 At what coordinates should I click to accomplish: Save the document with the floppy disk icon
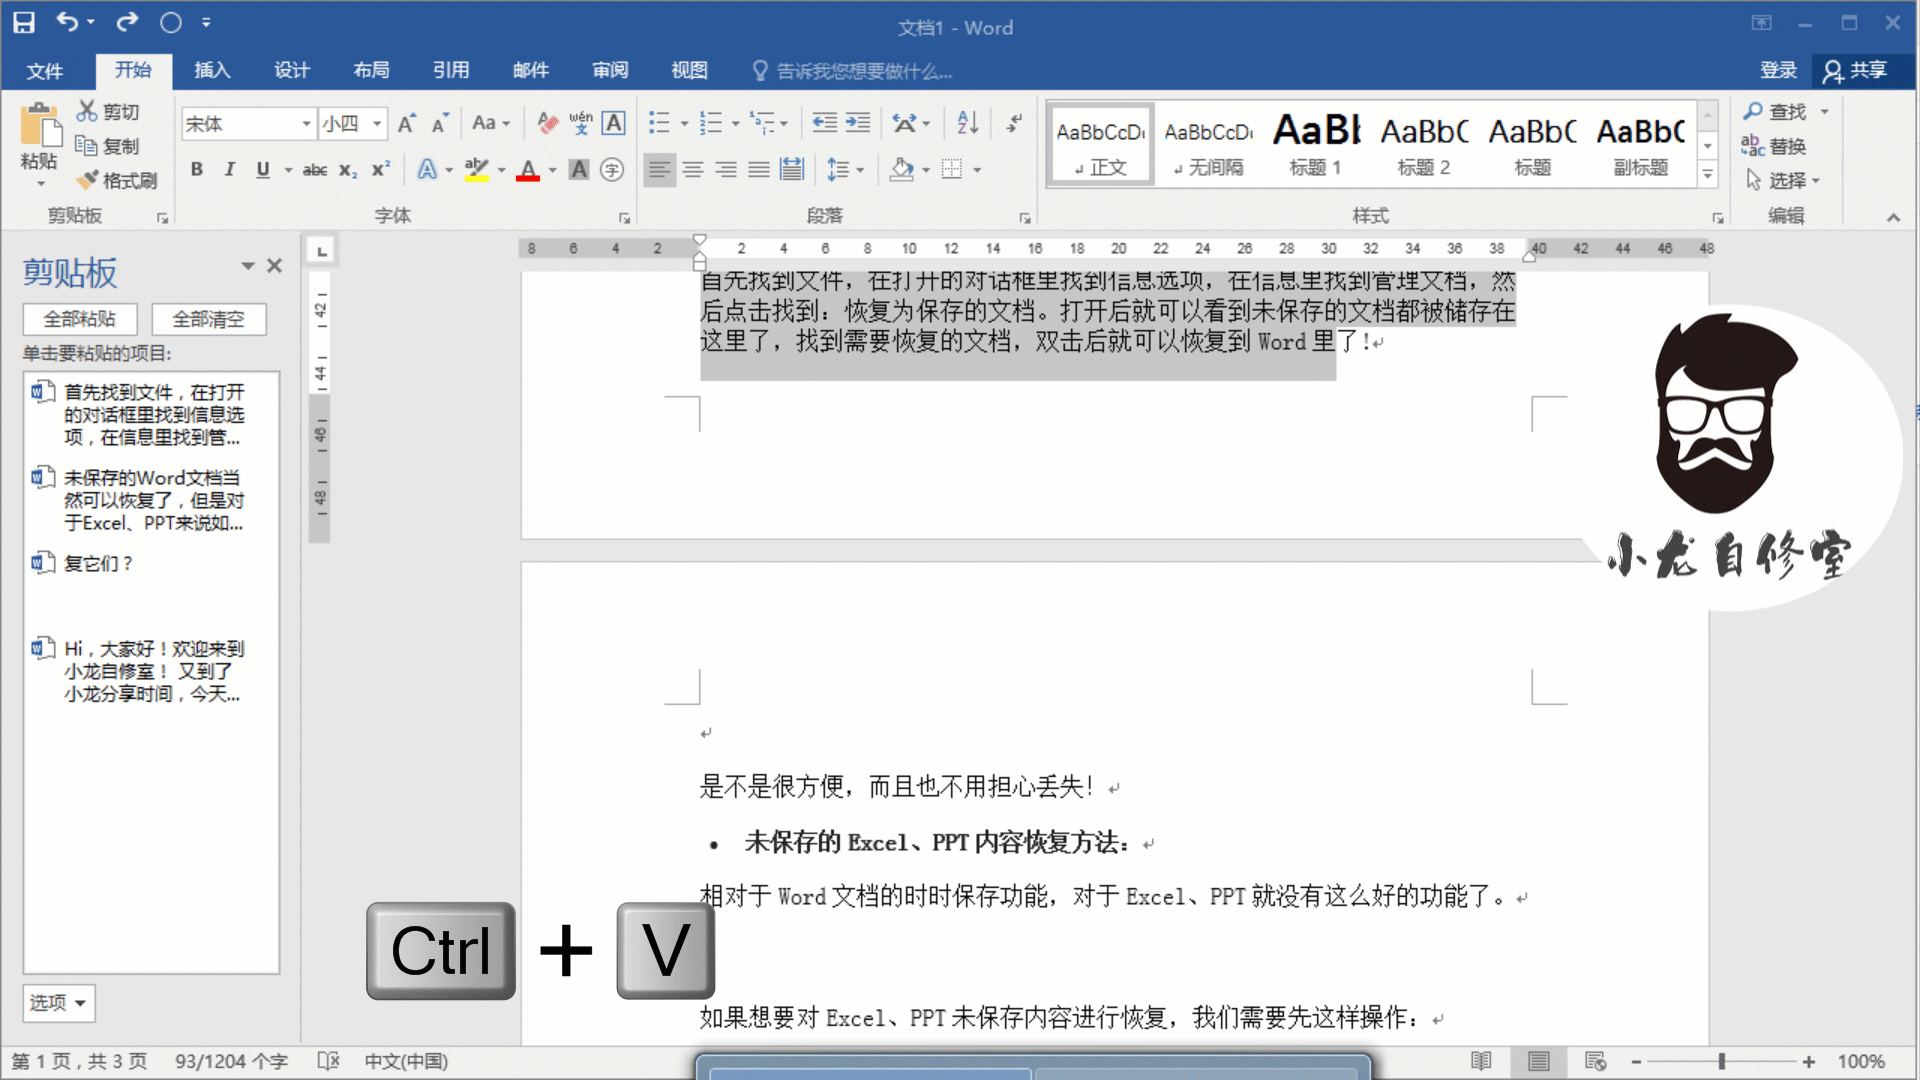point(23,22)
